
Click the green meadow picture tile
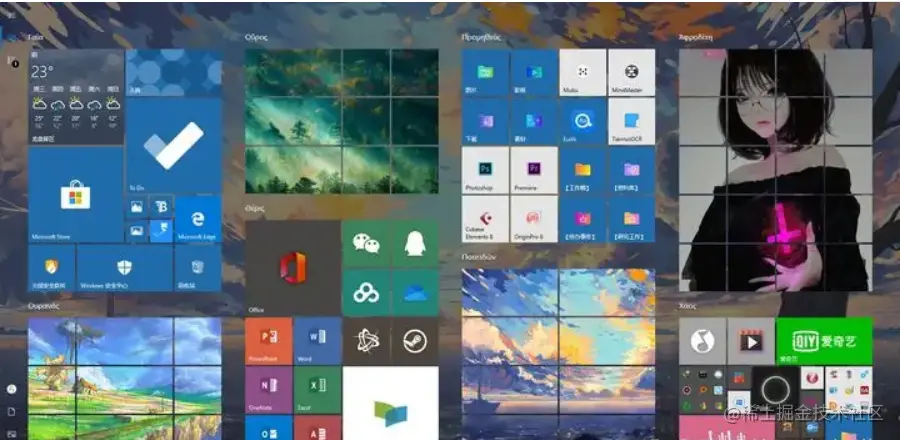[x=125, y=379]
